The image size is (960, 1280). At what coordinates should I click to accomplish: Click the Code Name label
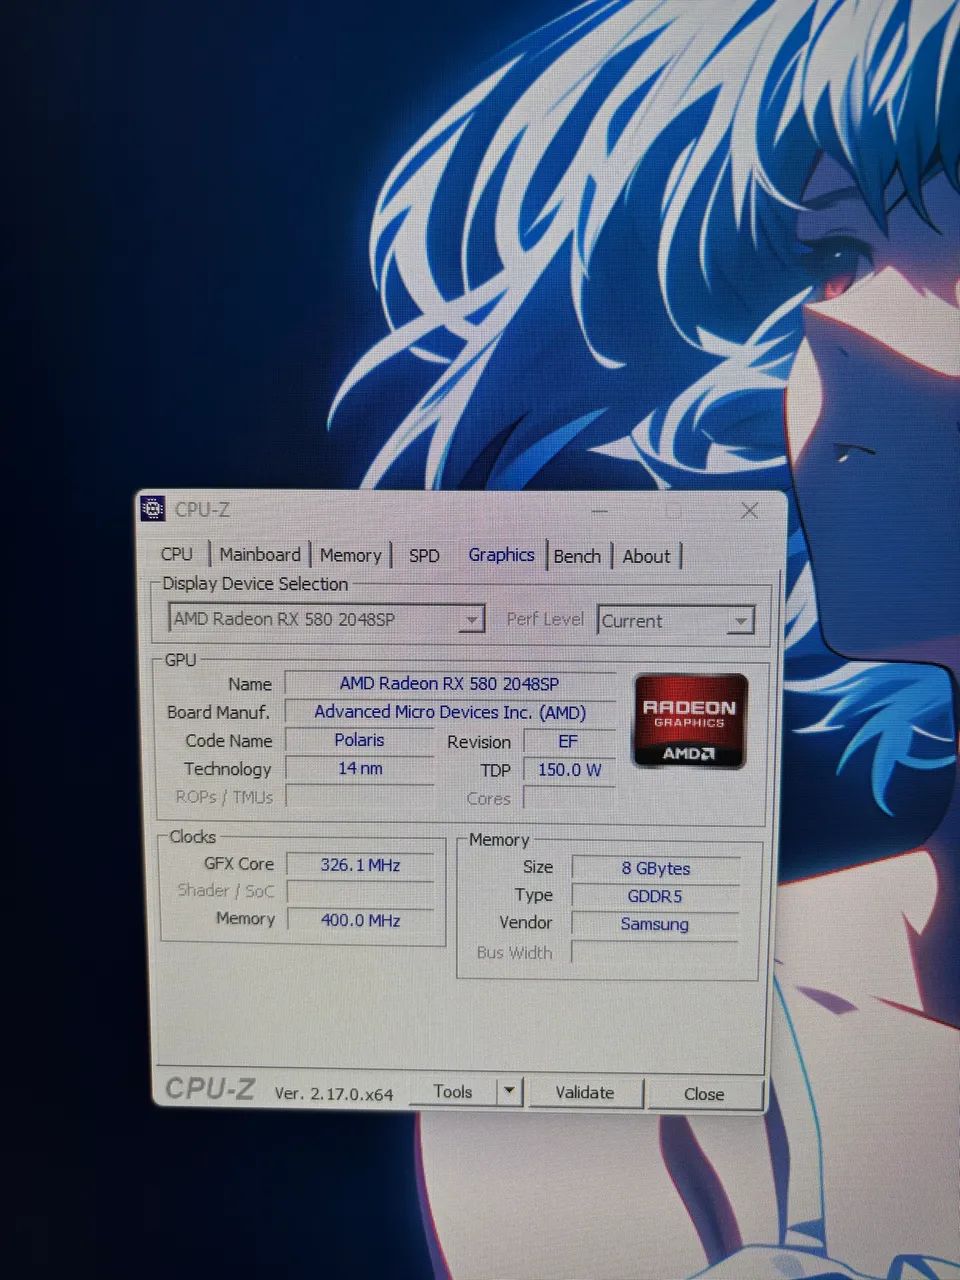click(x=228, y=741)
